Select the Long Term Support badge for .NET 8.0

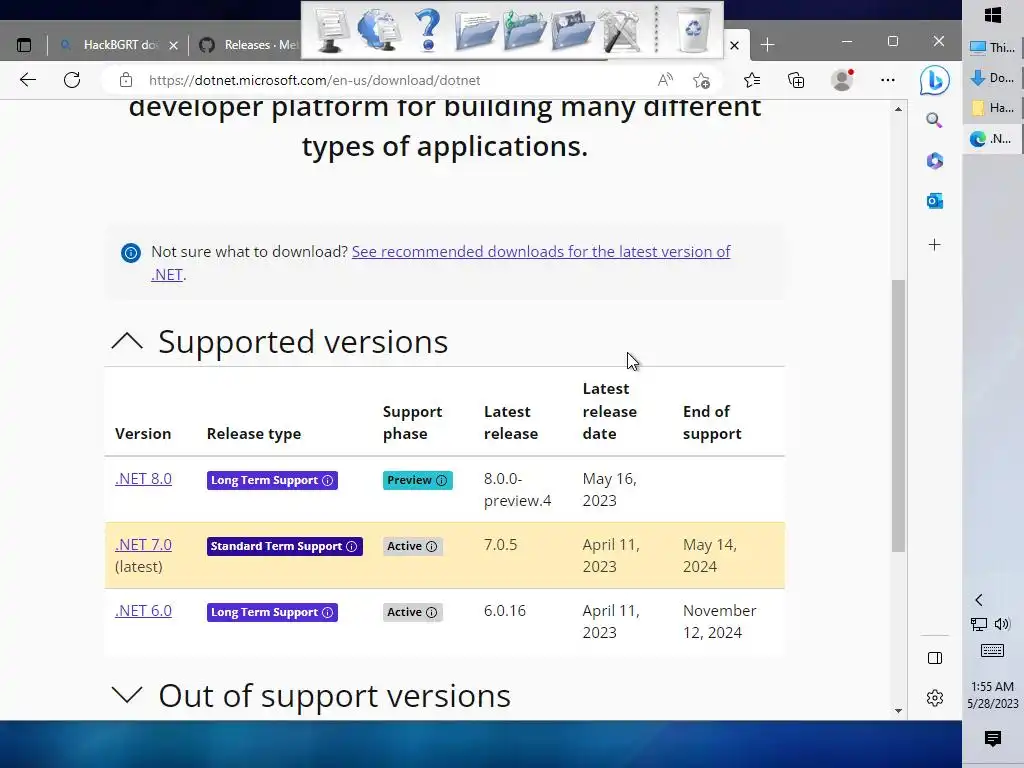[272, 481]
